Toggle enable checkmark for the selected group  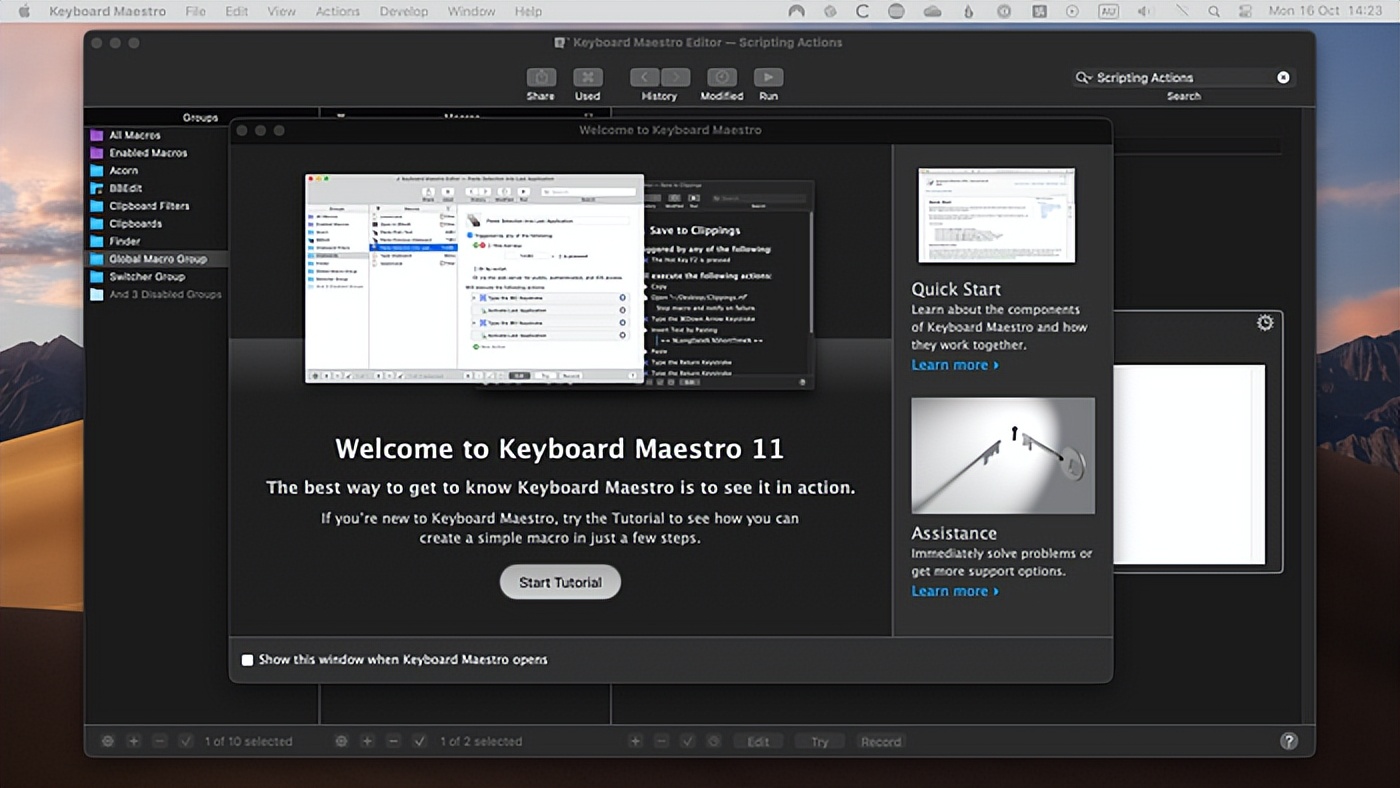(x=186, y=741)
